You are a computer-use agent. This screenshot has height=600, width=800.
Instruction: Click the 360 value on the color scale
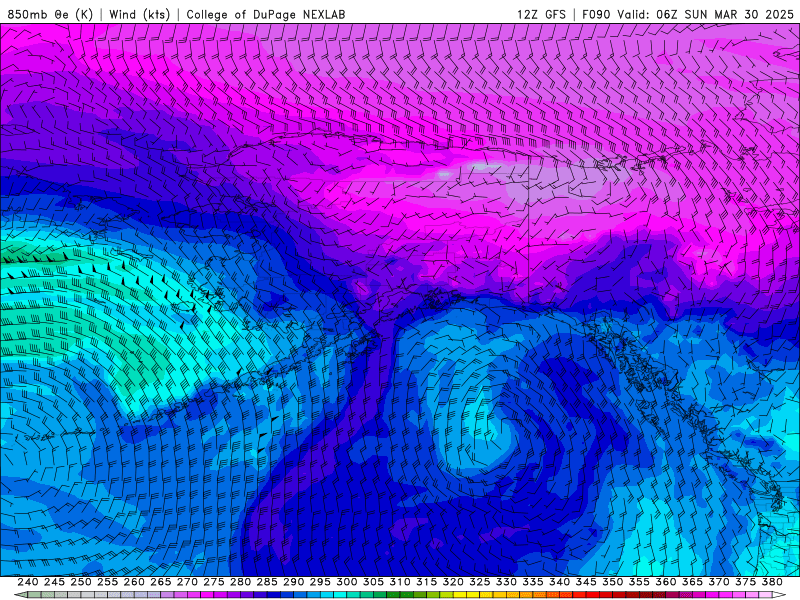click(x=665, y=582)
